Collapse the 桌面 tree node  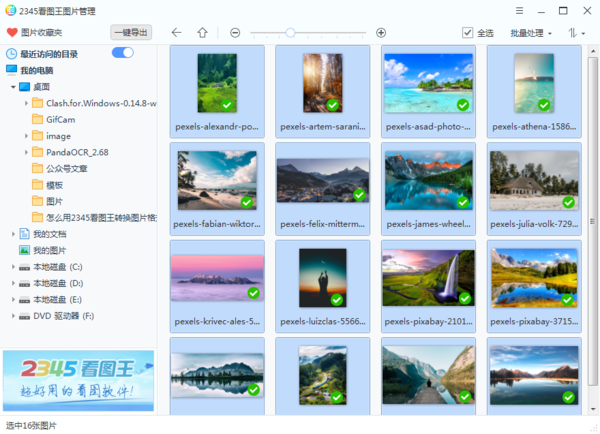[13, 87]
